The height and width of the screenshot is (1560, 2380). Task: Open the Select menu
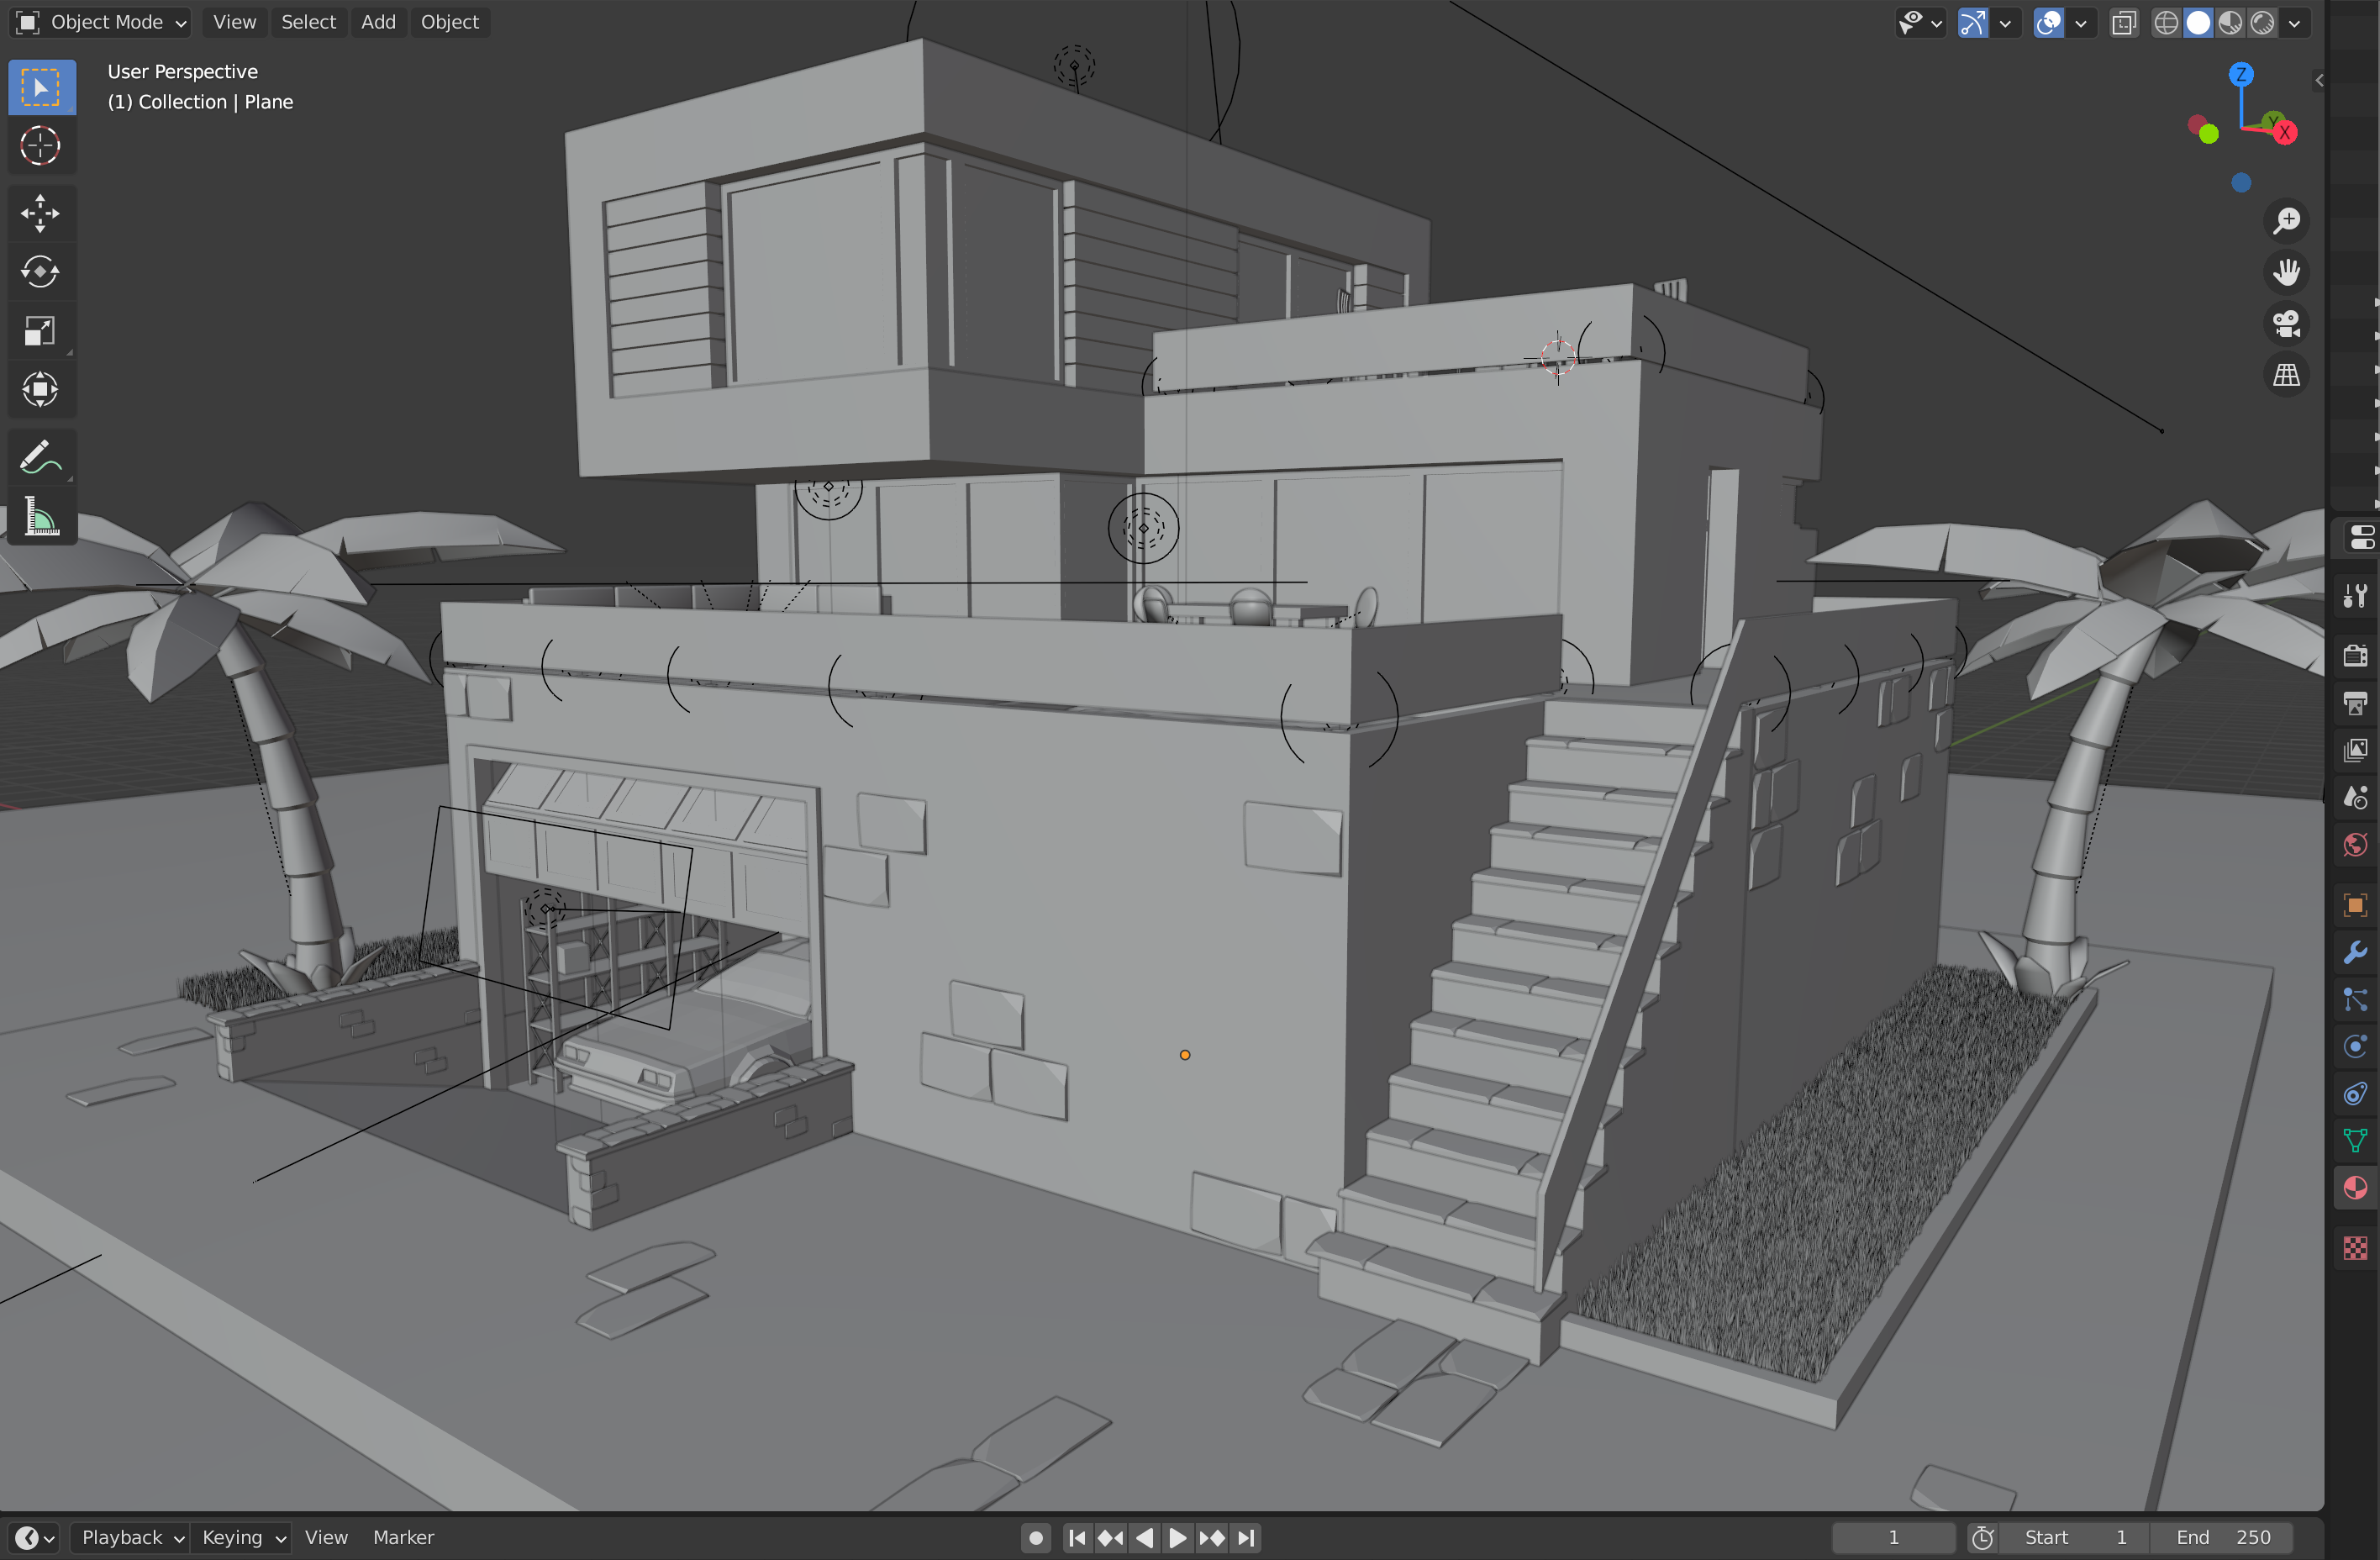pos(308,22)
